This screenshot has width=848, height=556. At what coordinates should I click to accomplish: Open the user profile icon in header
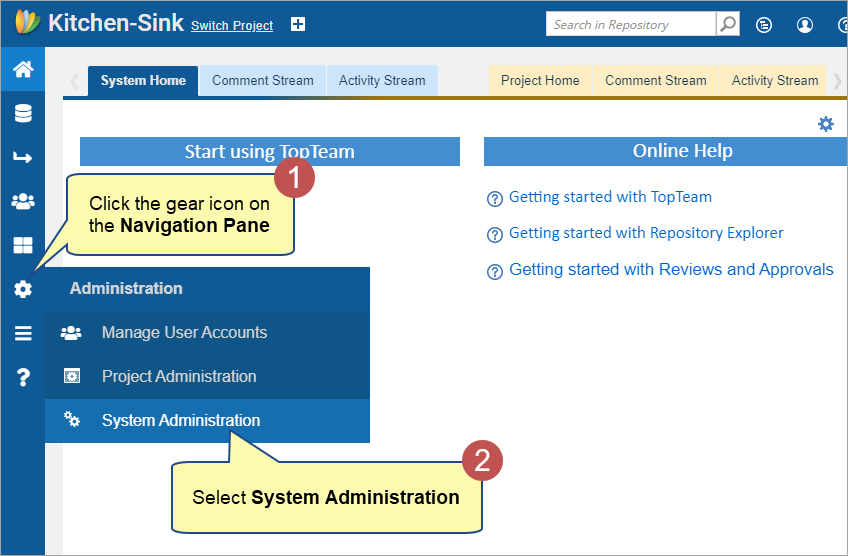tap(805, 25)
